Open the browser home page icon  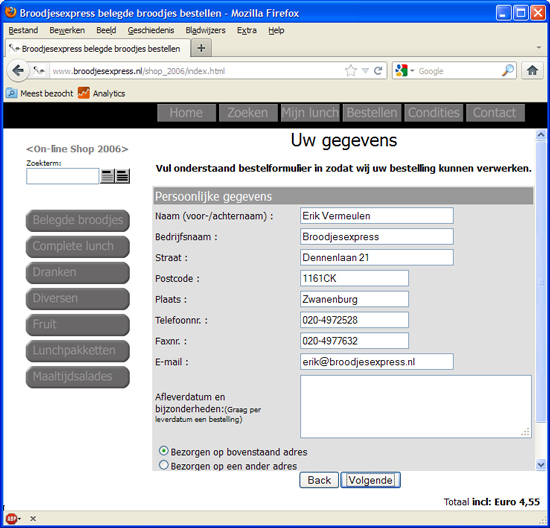532,71
